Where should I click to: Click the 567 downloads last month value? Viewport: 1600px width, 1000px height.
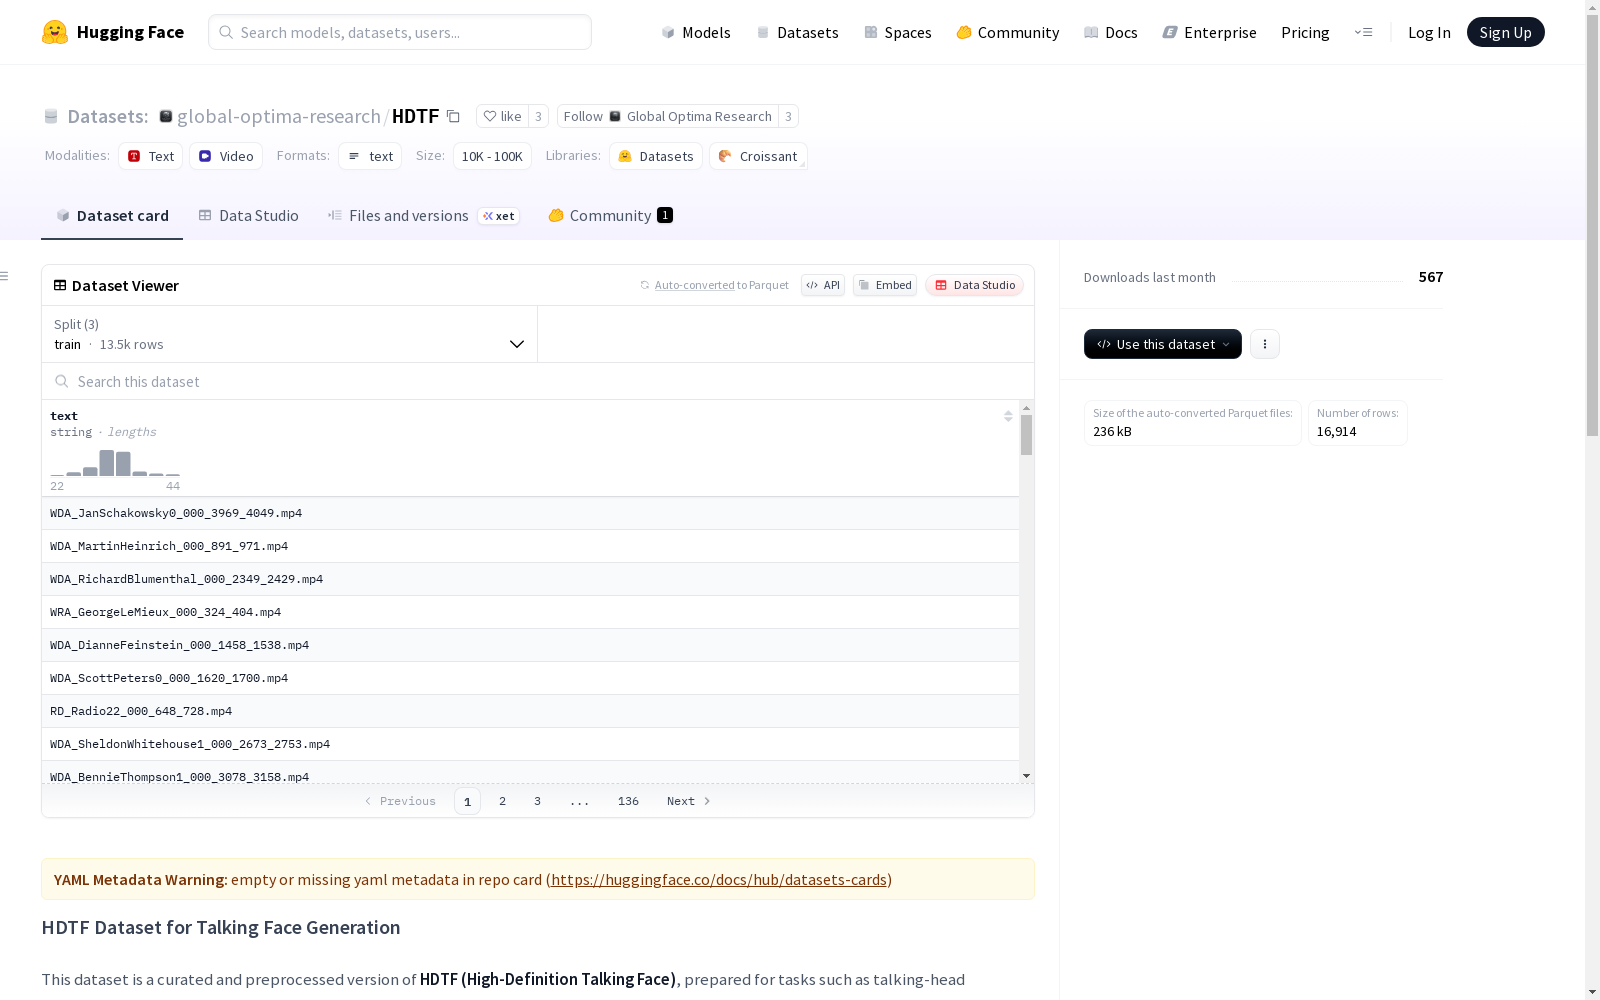click(1431, 277)
